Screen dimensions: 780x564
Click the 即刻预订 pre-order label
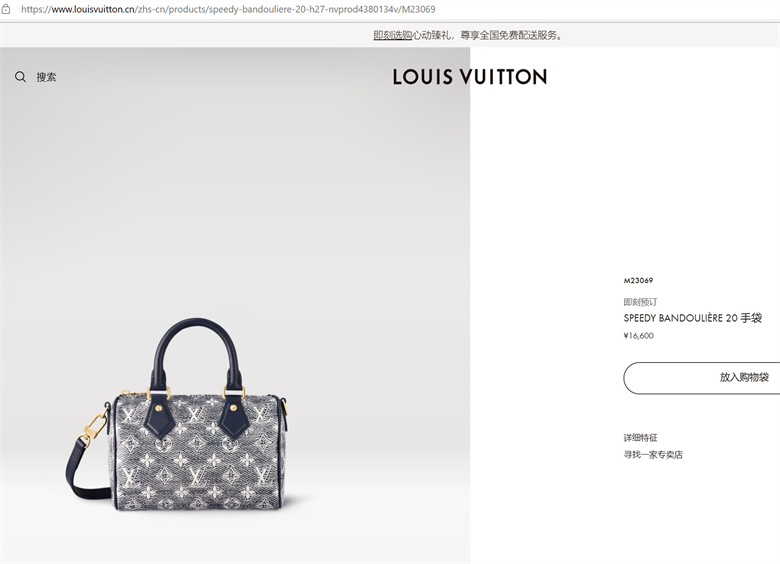point(640,302)
